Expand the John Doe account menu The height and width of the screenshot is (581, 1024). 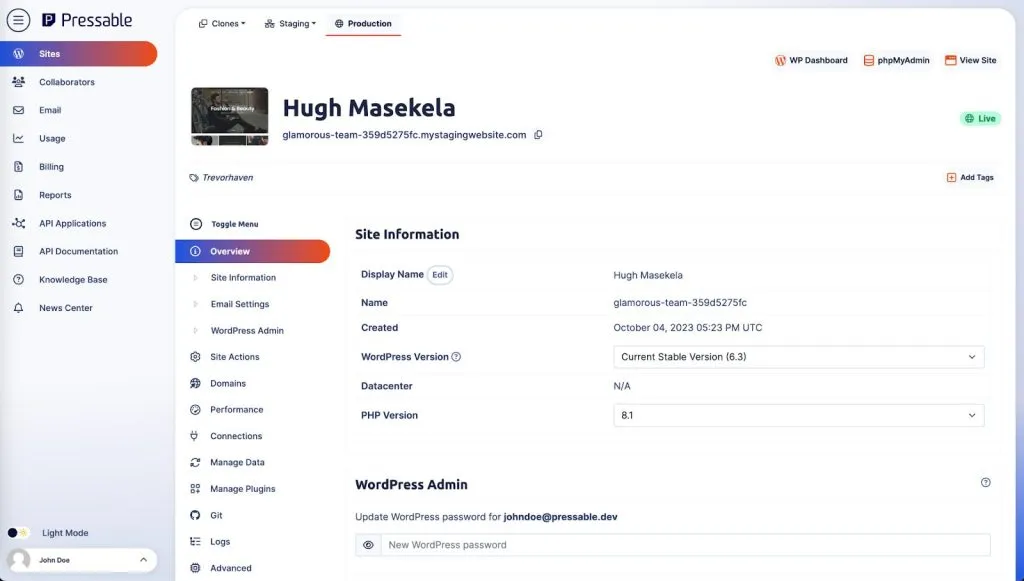pyautogui.click(x=143, y=559)
